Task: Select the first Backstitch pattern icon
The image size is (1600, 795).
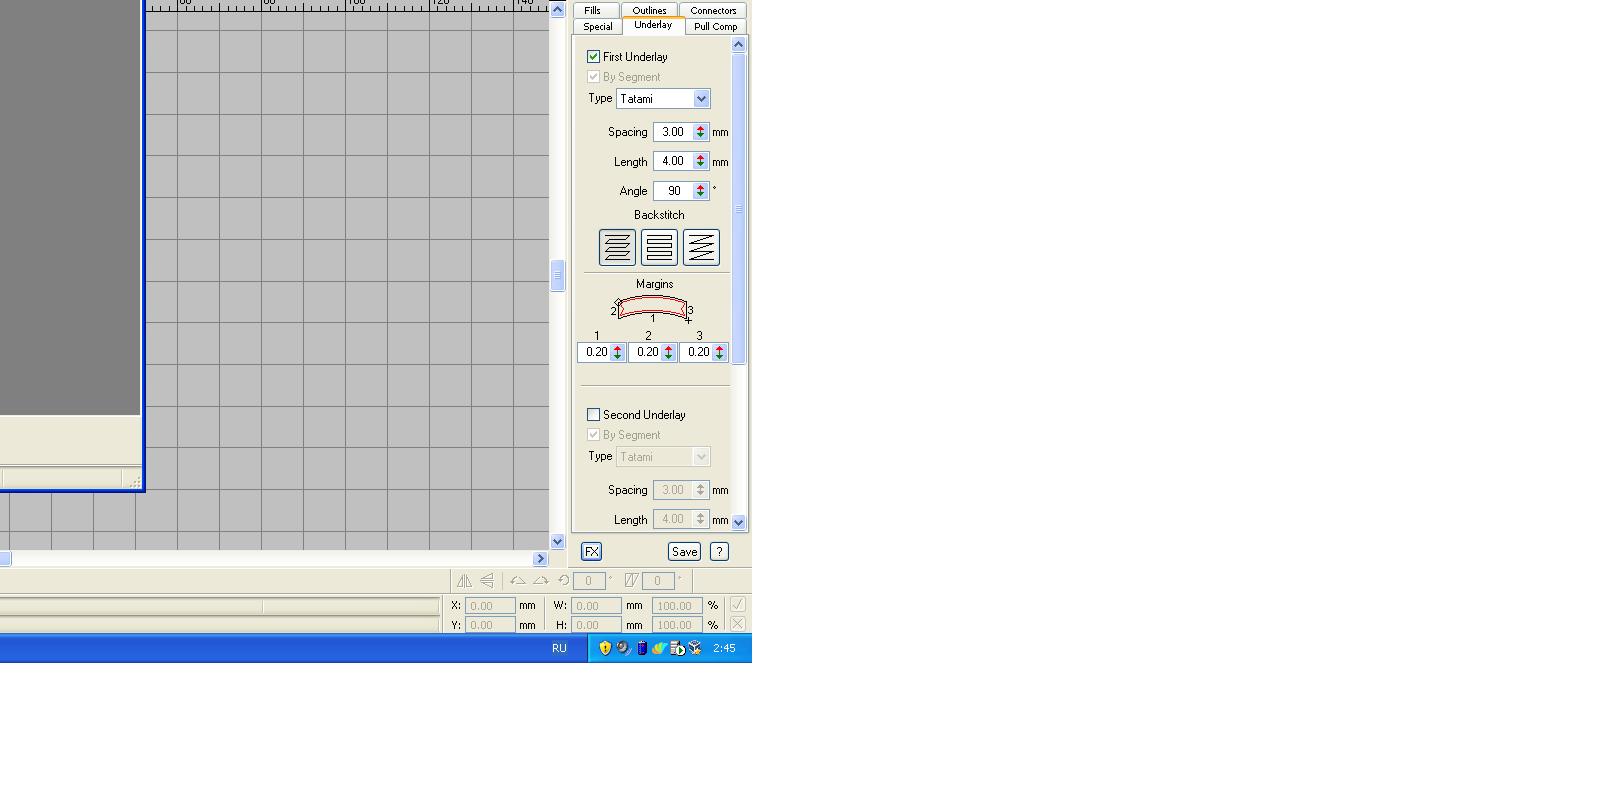Action: [617, 247]
